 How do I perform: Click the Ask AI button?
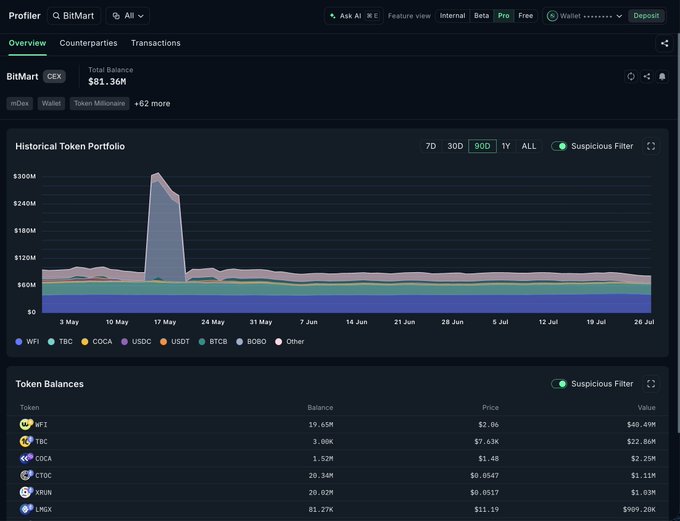(x=354, y=16)
